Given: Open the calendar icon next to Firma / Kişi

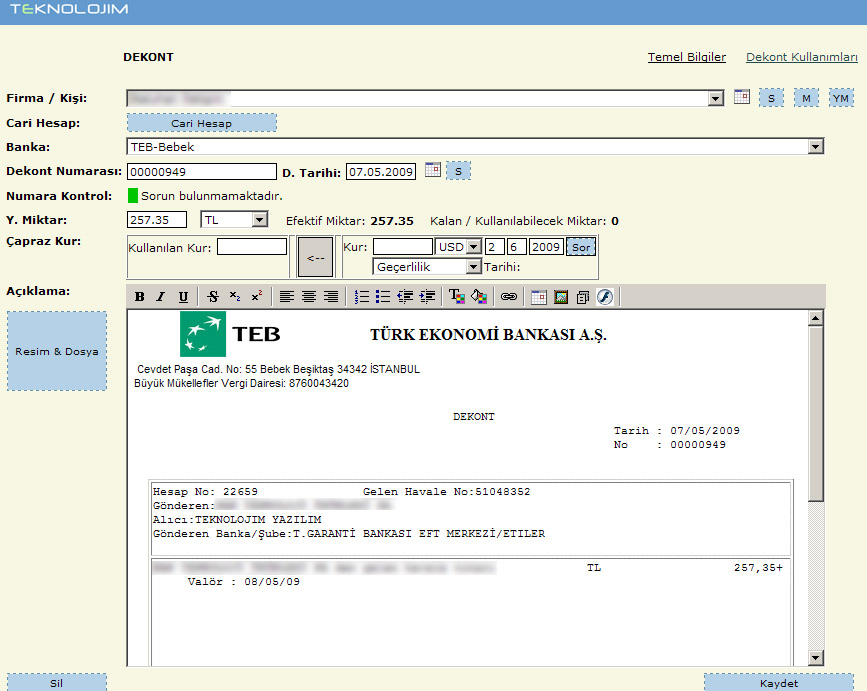Looking at the screenshot, I should coord(742,97).
